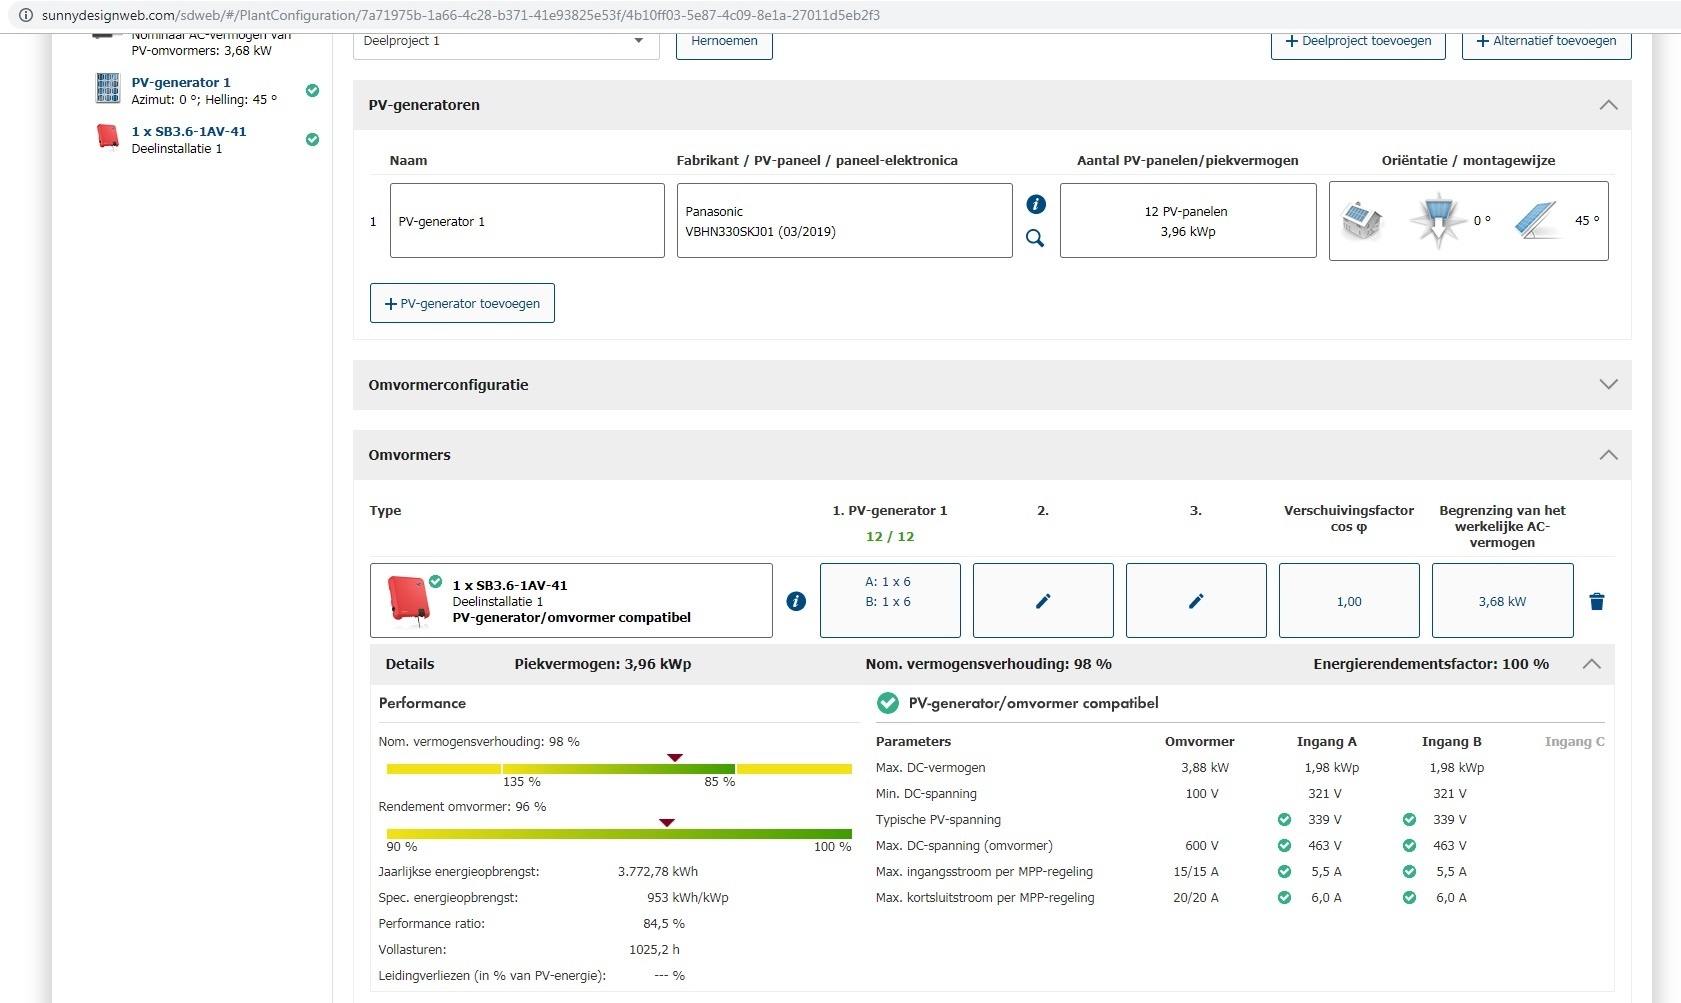This screenshot has height=1003, width=1681.
Task: Click the info icon beside SB3.6-1AV-41 inverter
Action: coord(796,601)
